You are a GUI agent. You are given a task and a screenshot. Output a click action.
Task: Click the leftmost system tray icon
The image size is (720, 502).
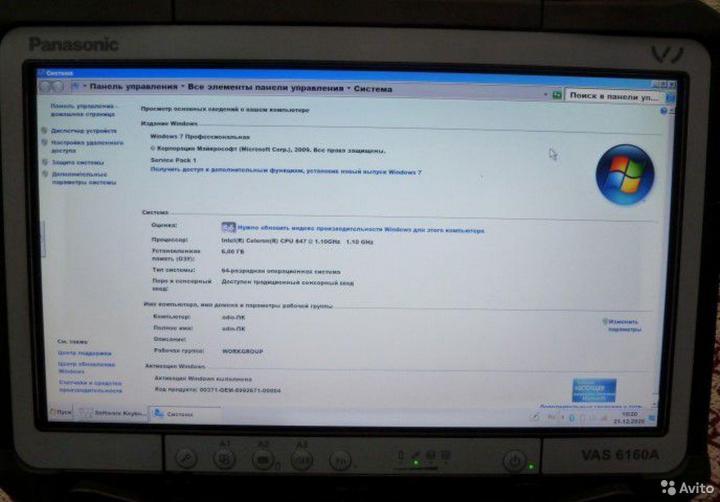[x=535, y=417]
